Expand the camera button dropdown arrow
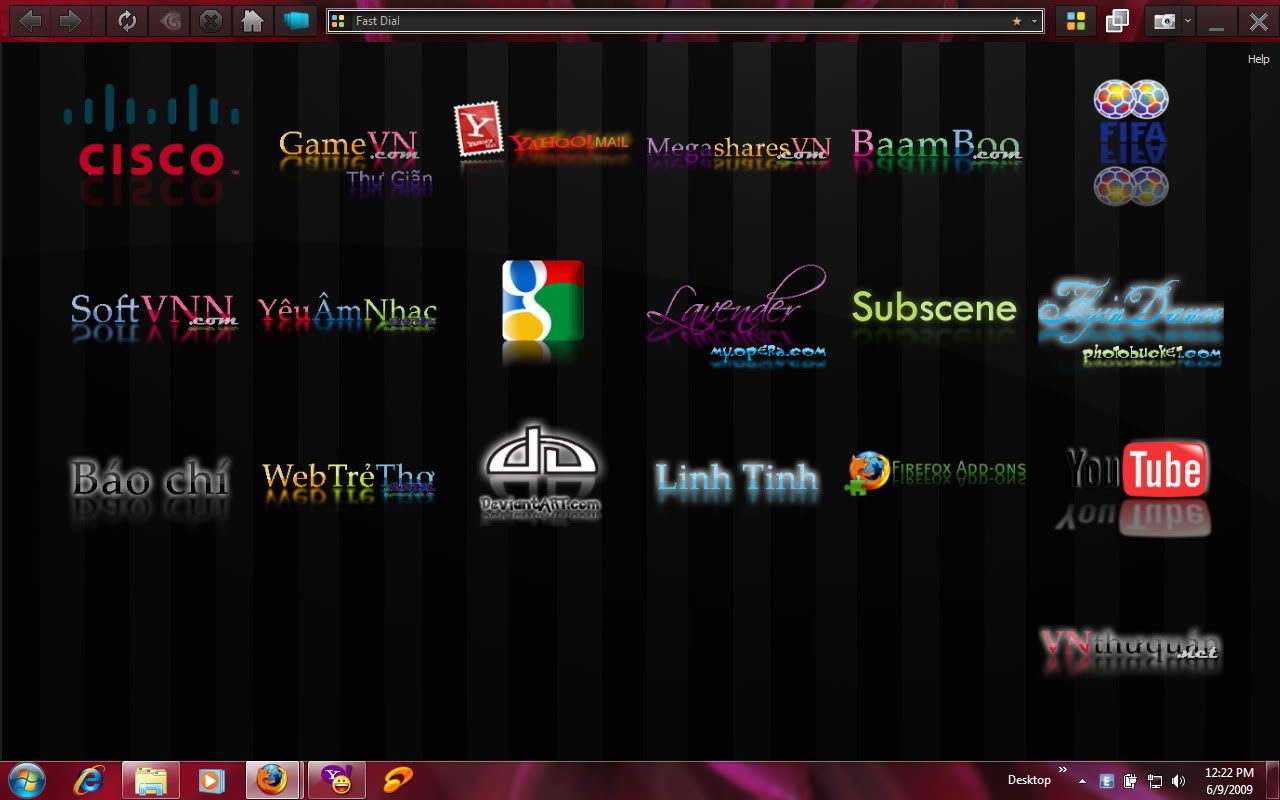 pos(1187,21)
